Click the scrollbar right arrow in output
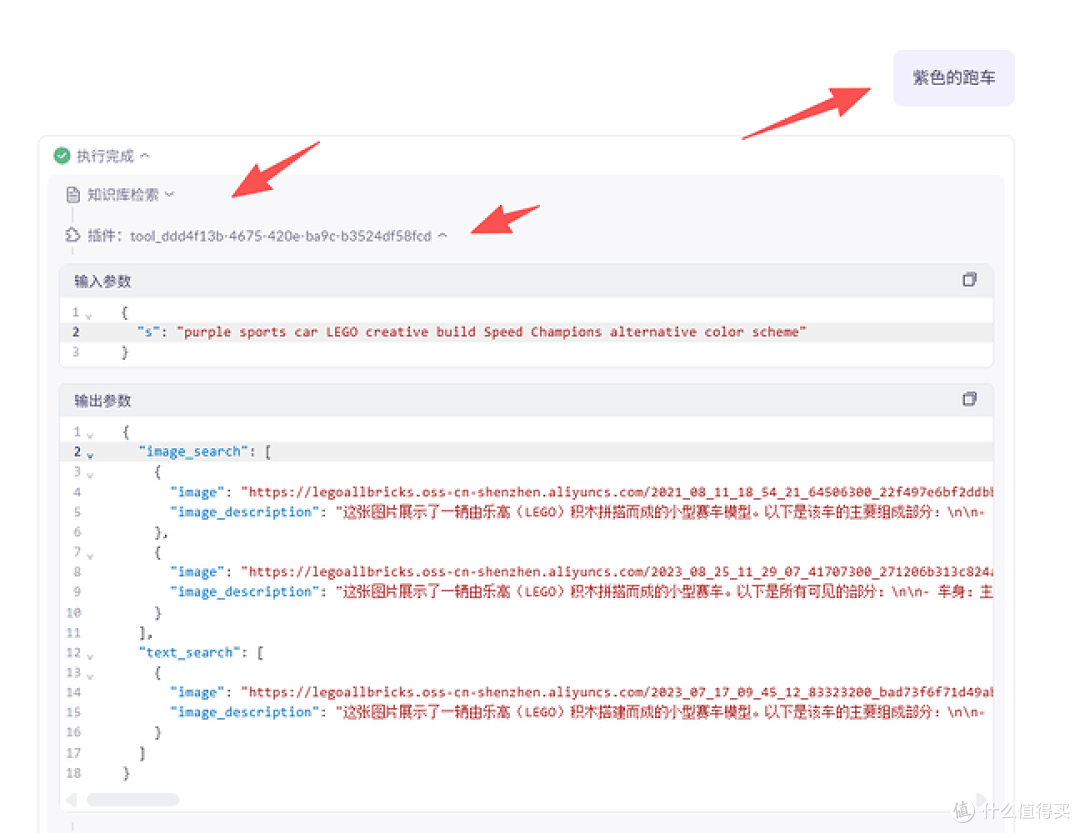 [982, 799]
